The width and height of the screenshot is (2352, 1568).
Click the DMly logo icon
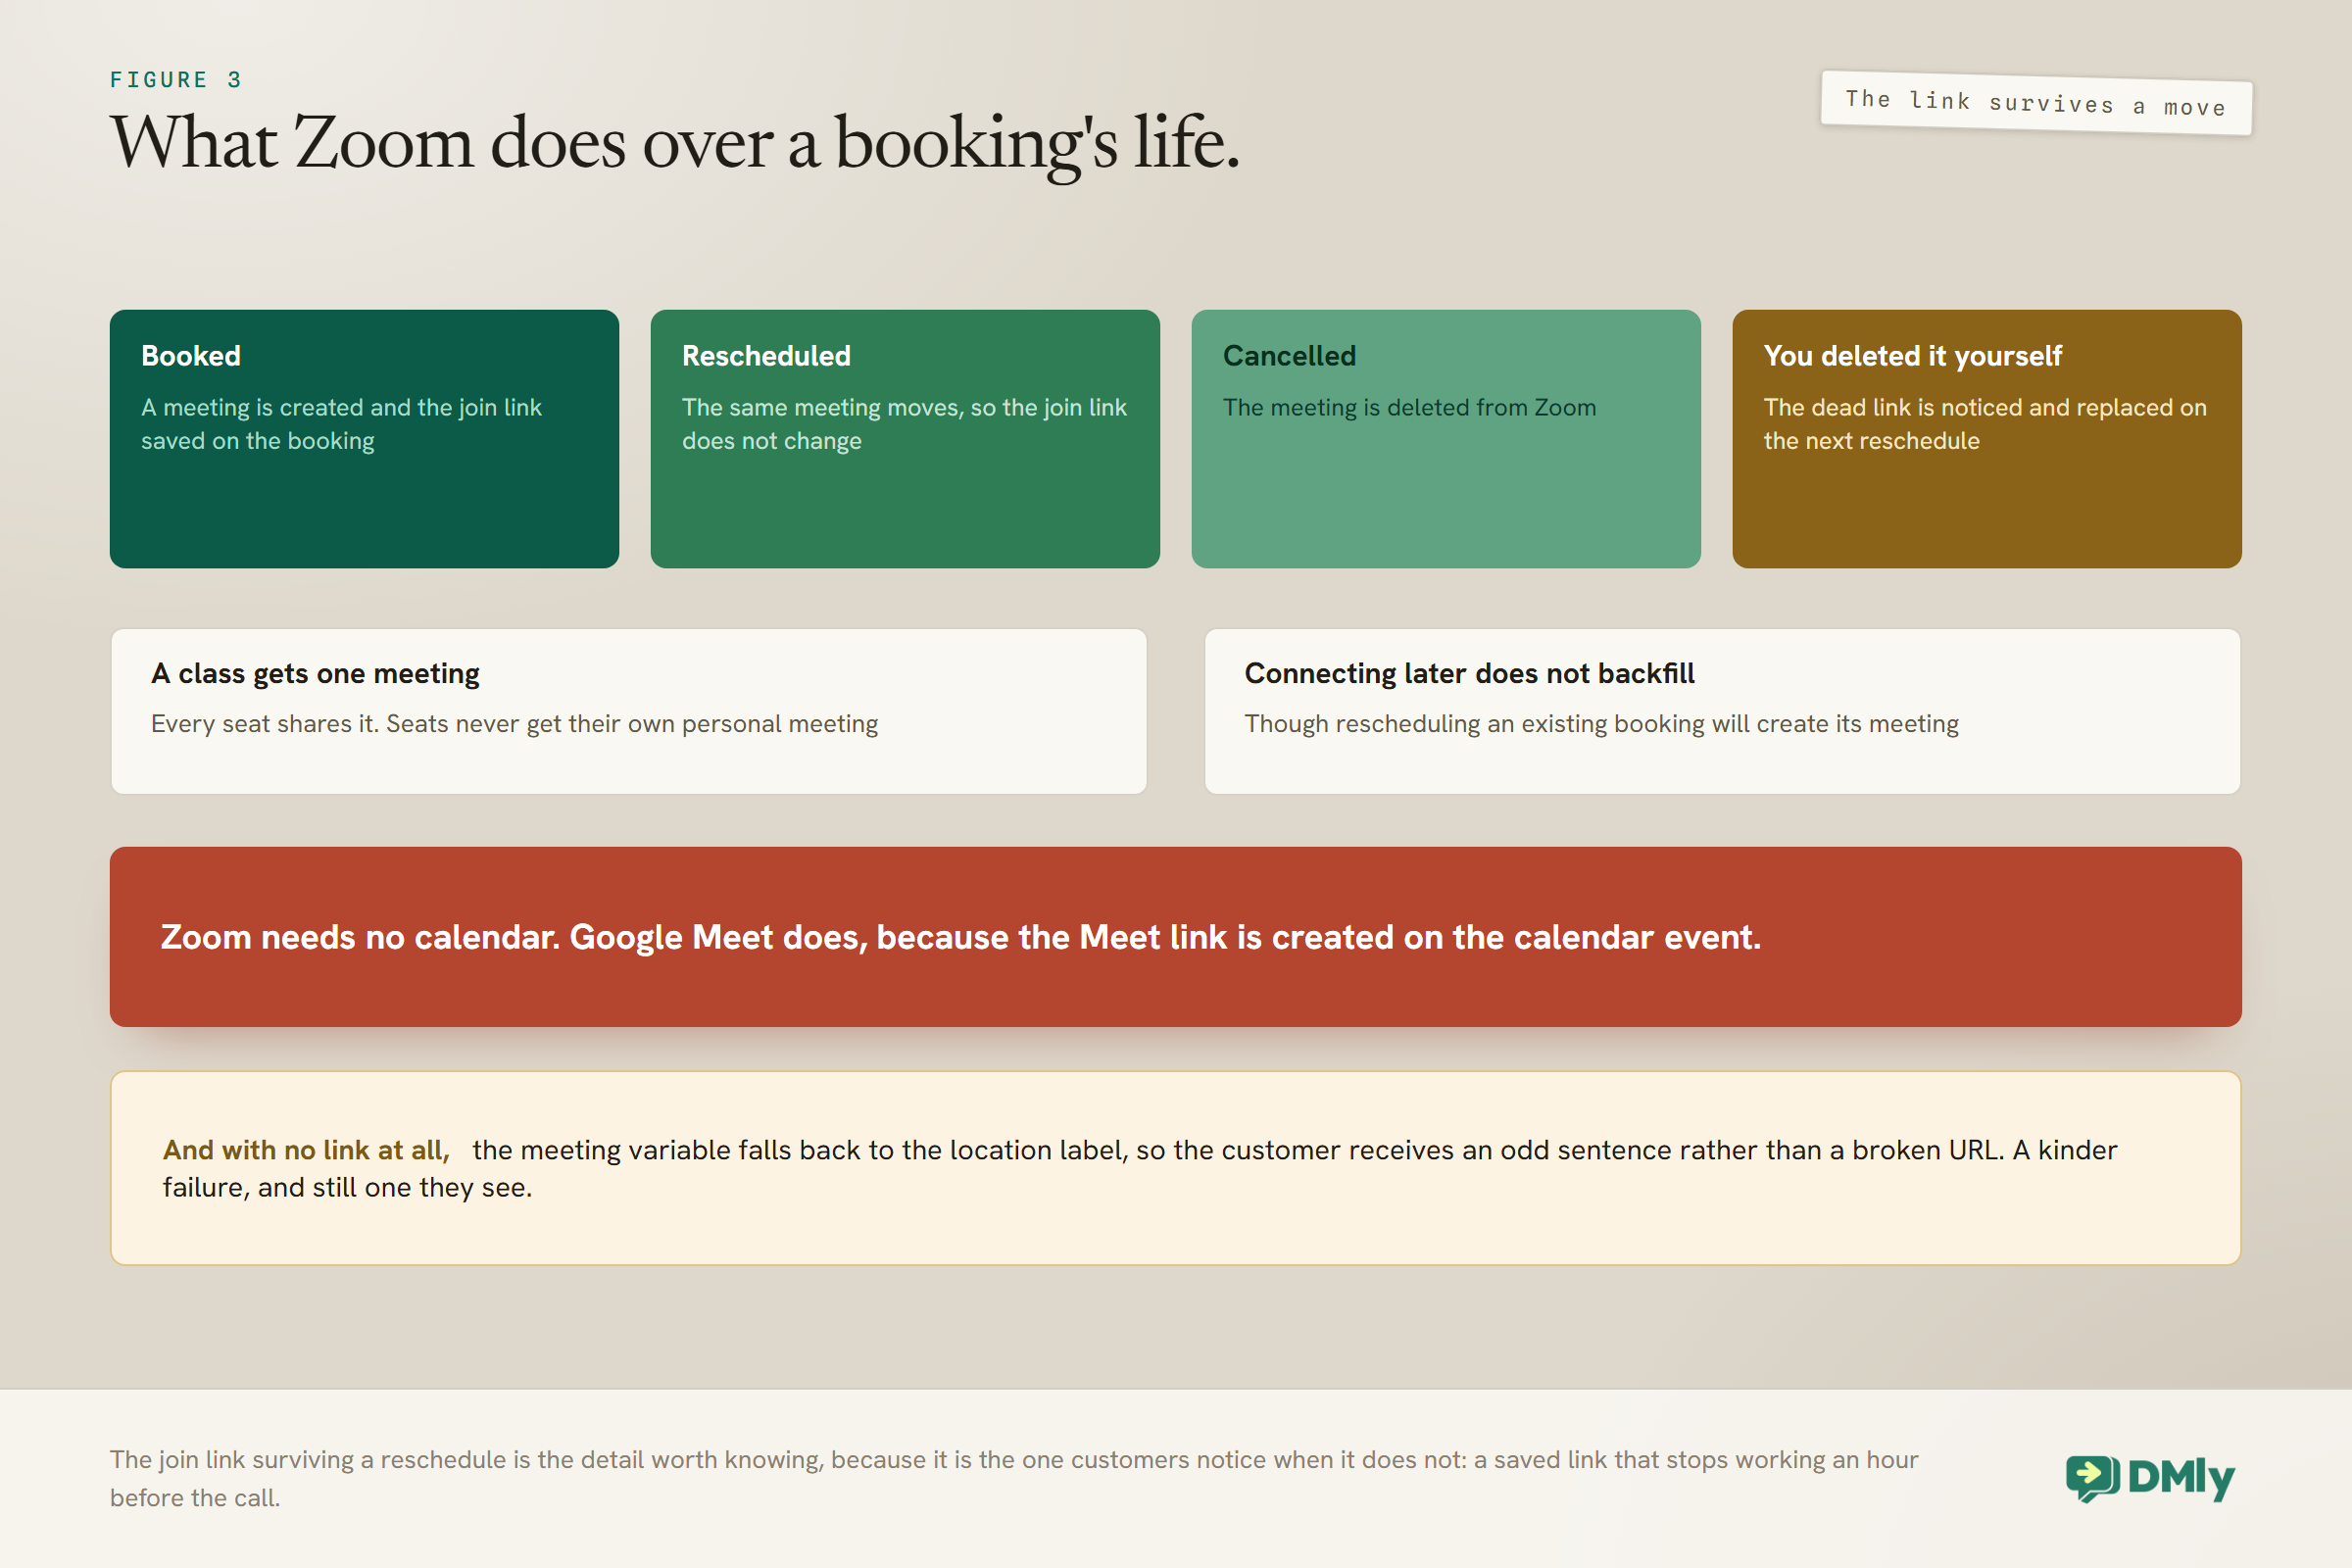point(2092,1478)
